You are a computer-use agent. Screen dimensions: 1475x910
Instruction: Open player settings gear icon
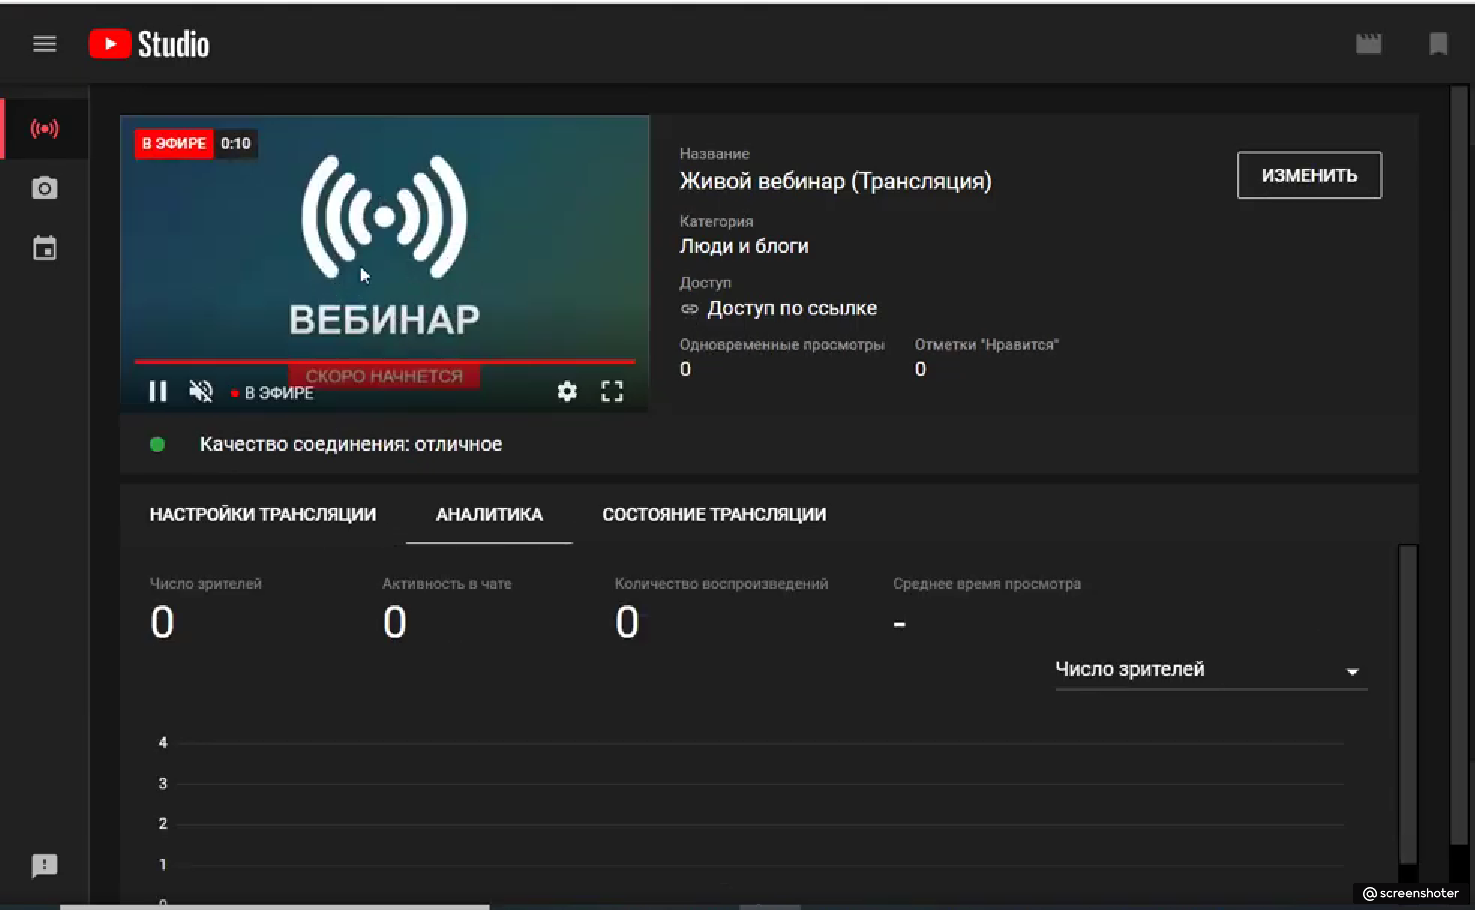pos(567,392)
